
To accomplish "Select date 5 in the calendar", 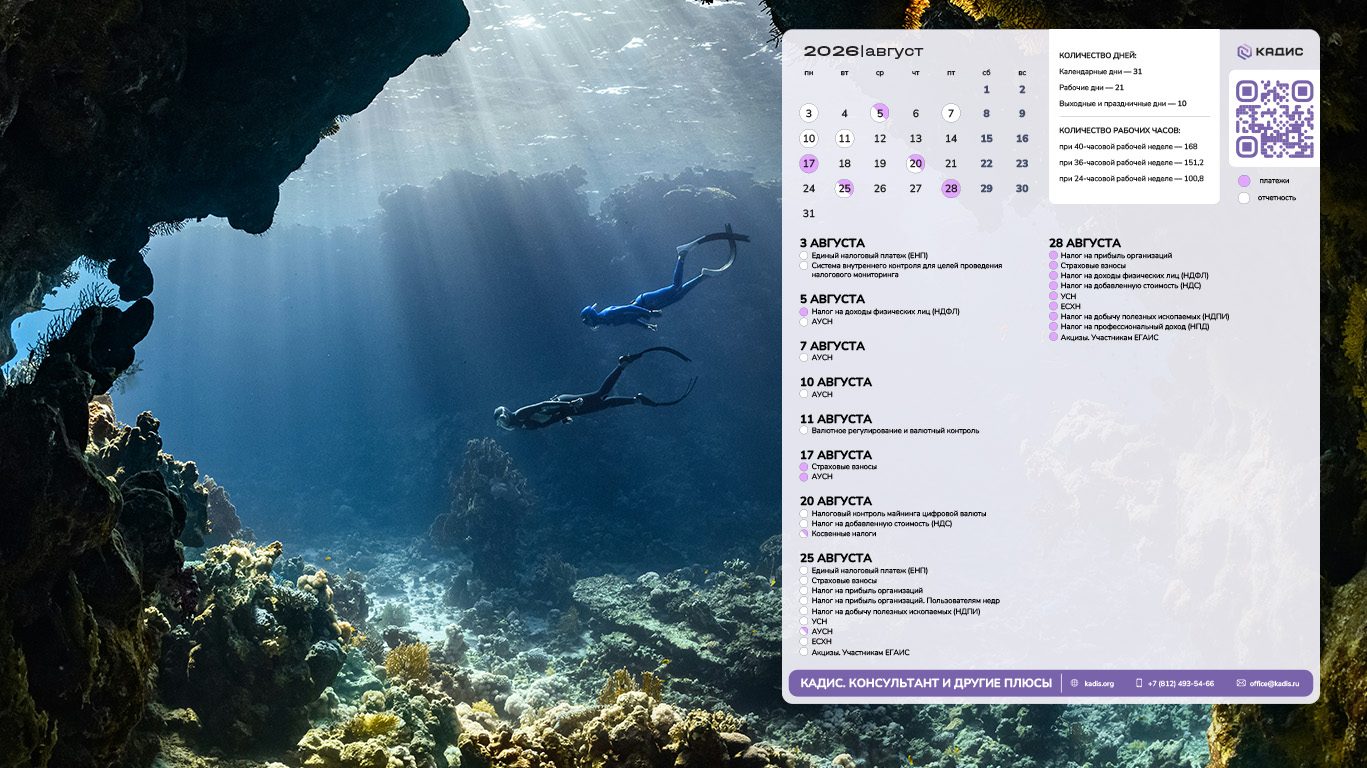I will (x=880, y=113).
